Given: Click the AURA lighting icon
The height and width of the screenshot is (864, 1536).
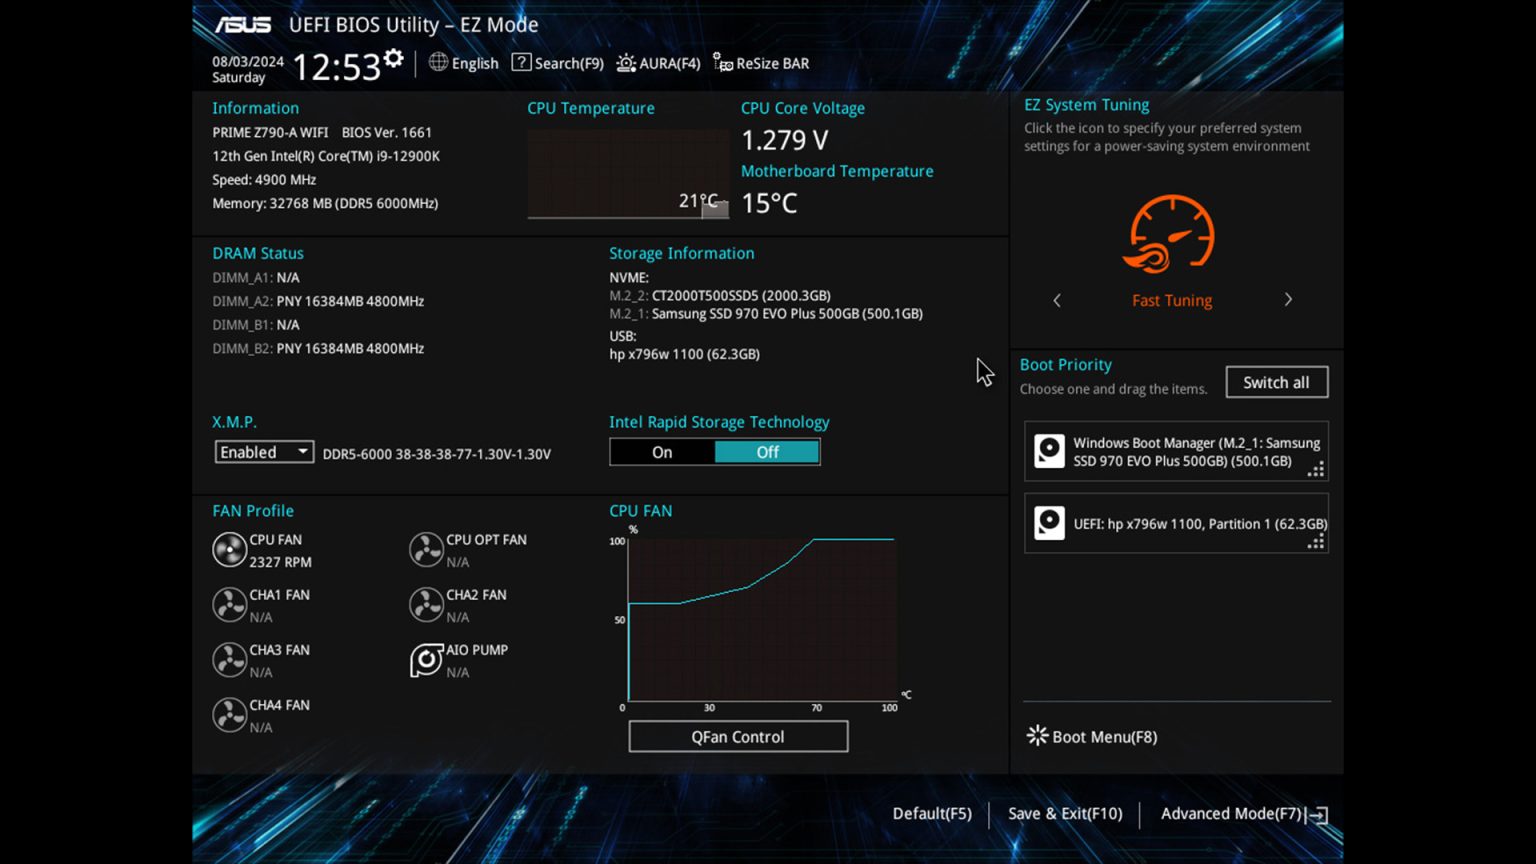Looking at the screenshot, I should pos(626,63).
